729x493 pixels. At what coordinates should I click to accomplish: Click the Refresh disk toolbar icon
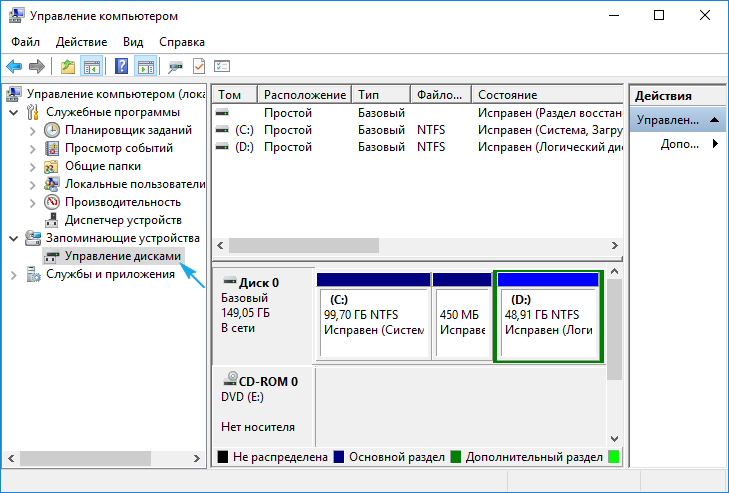(175, 67)
